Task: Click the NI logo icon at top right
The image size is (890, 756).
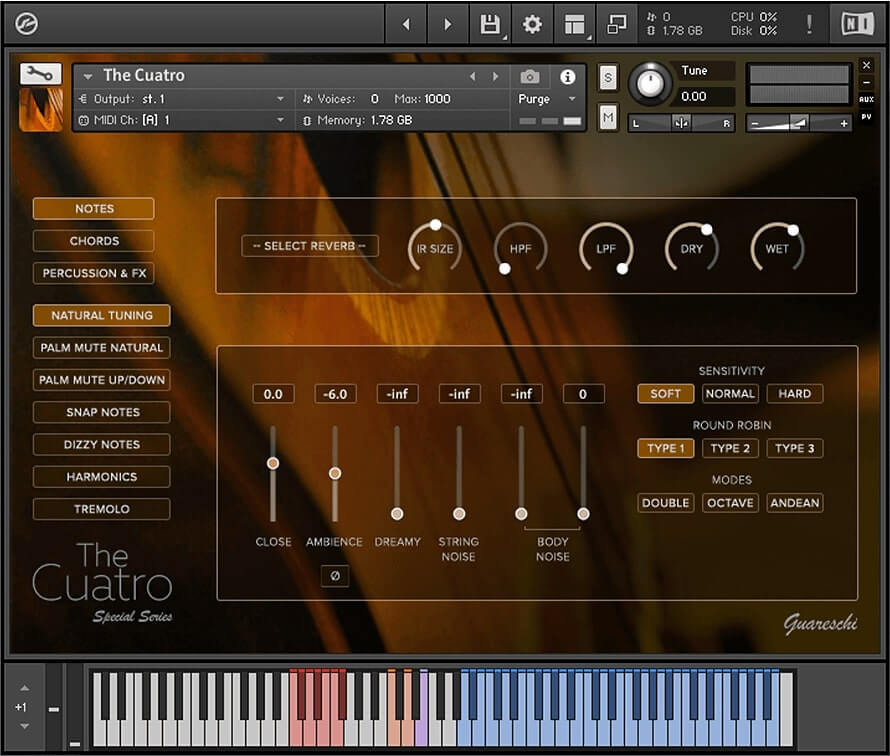Action: pyautogui.click(x=857, y=22)
